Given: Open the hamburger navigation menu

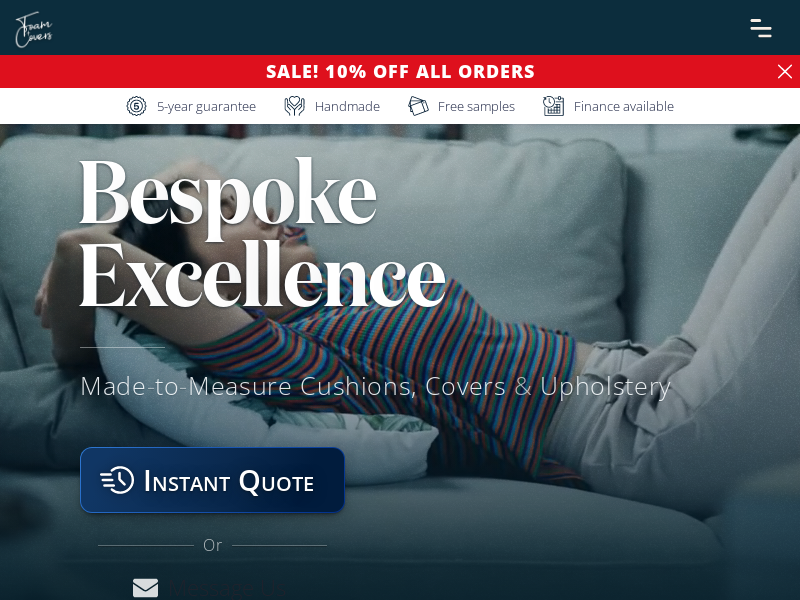Looking at the screenshot, I should click(761, 28).
